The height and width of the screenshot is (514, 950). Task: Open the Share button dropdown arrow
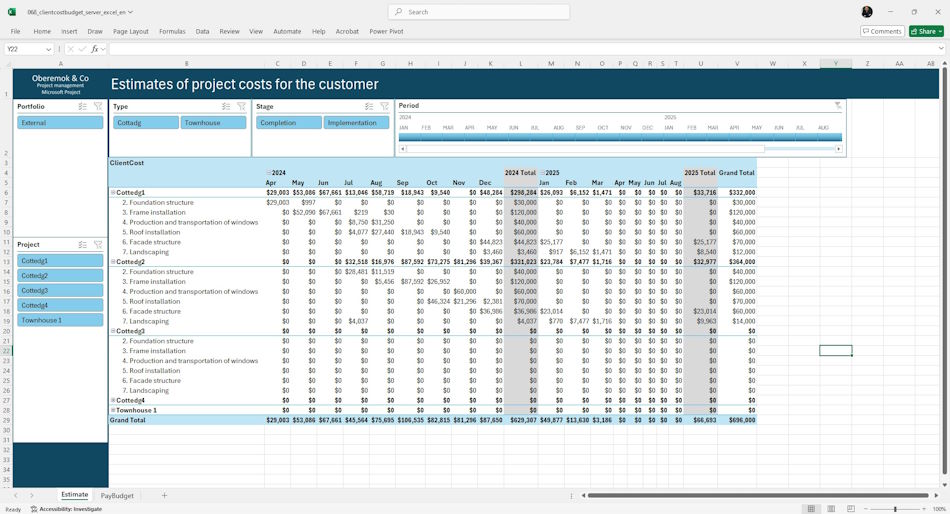pos(940,32)
